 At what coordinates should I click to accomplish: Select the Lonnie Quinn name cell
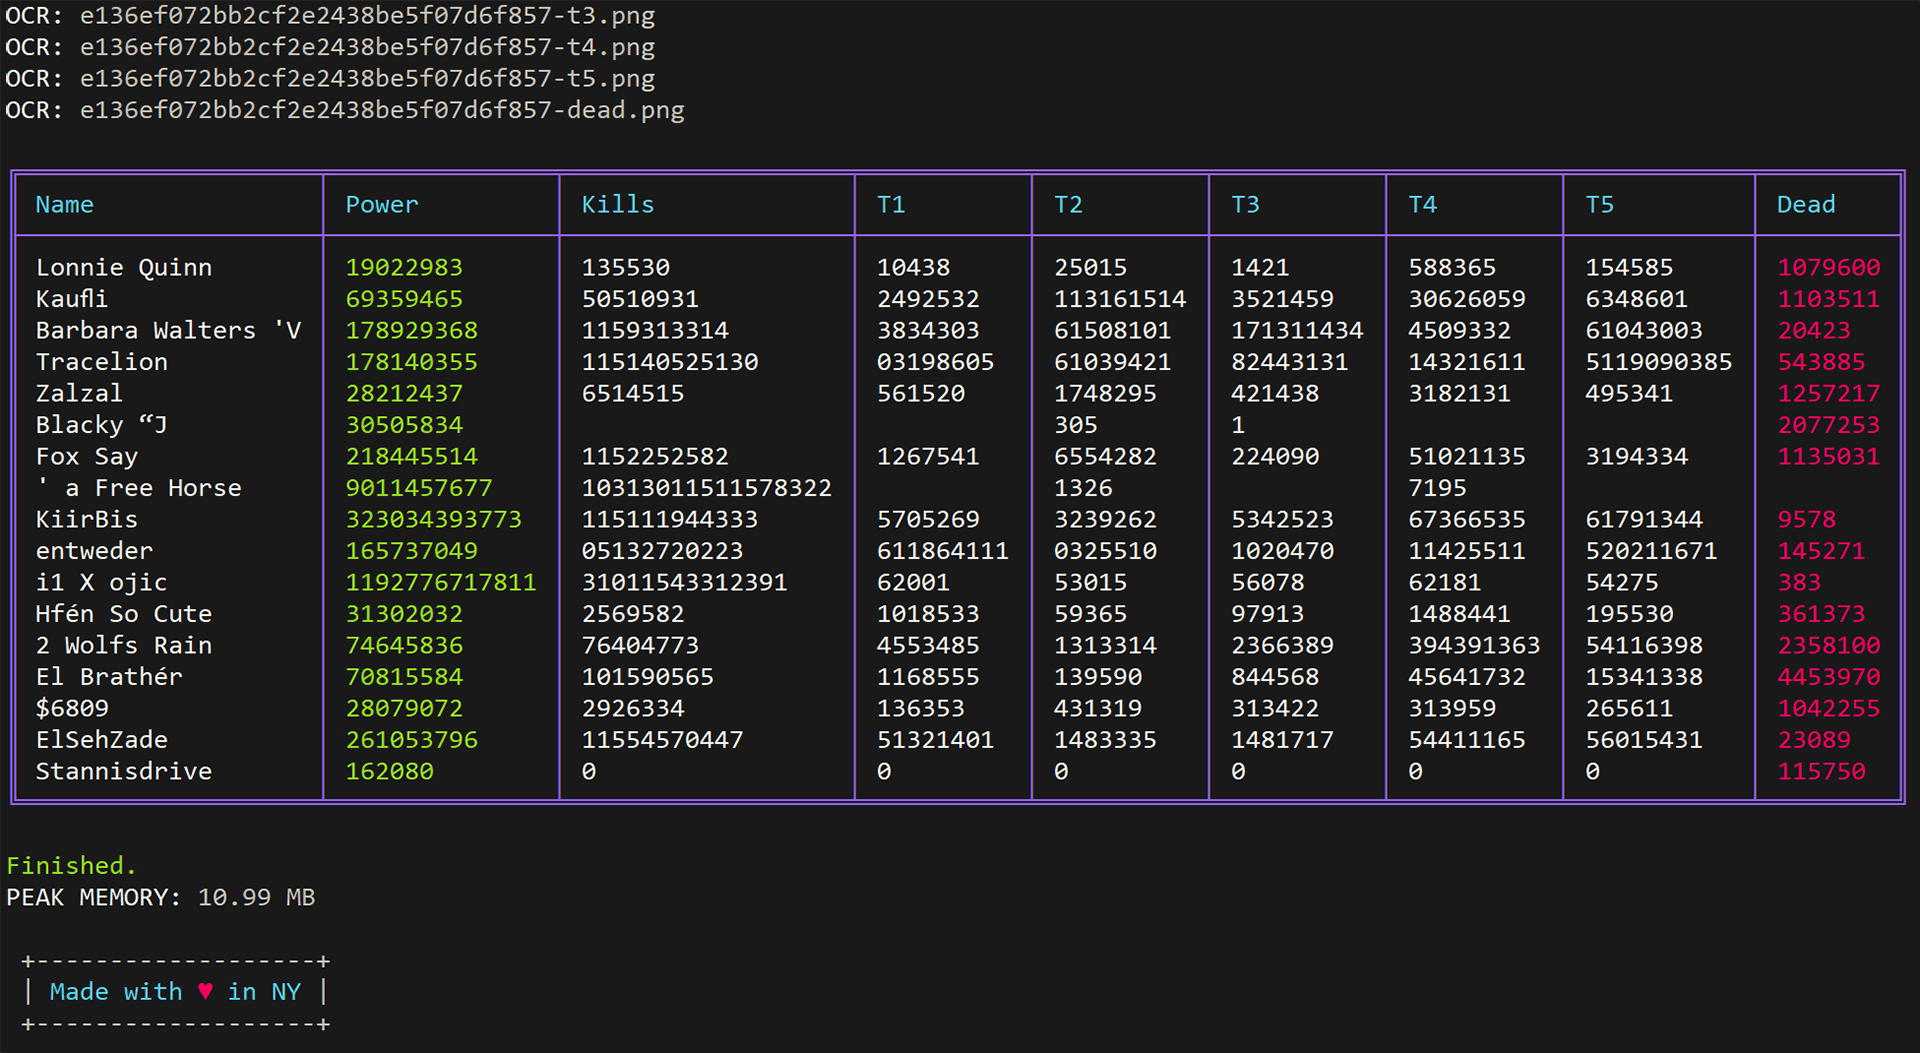tap(124, 267)
